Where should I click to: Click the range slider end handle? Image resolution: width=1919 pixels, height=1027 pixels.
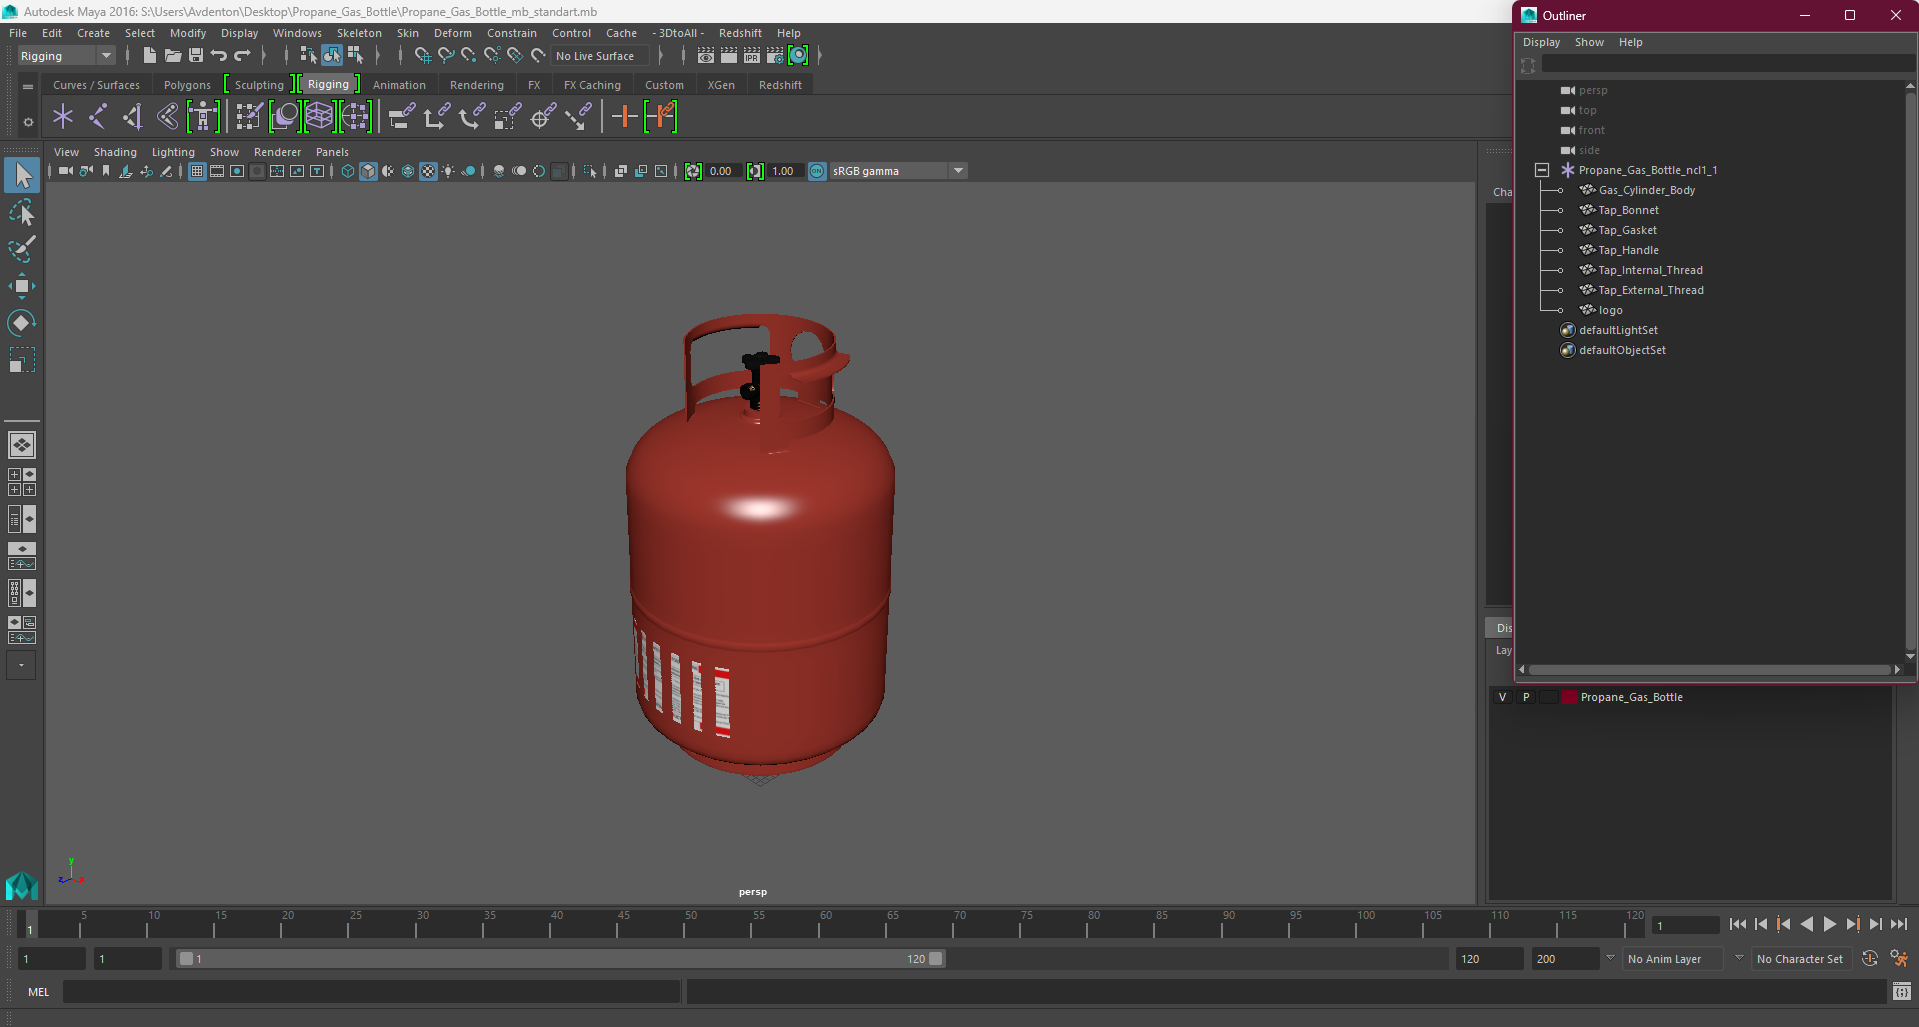[936, 959]
